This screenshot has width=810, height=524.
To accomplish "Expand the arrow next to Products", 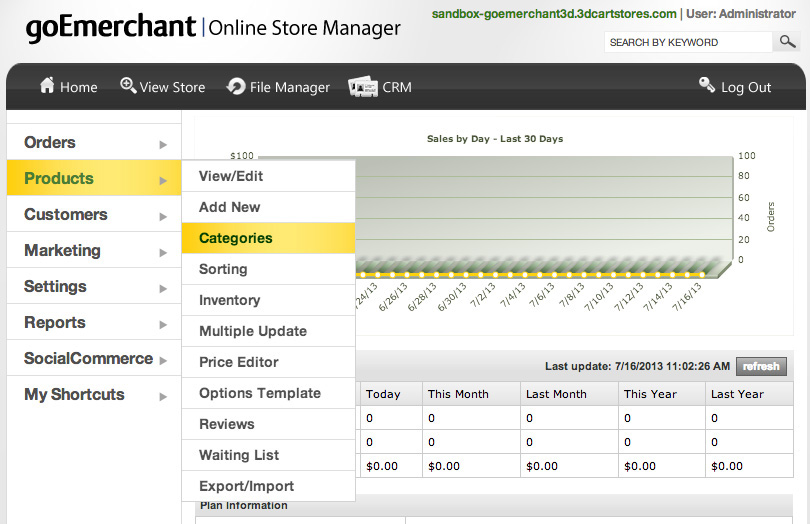I will (163, 180).
